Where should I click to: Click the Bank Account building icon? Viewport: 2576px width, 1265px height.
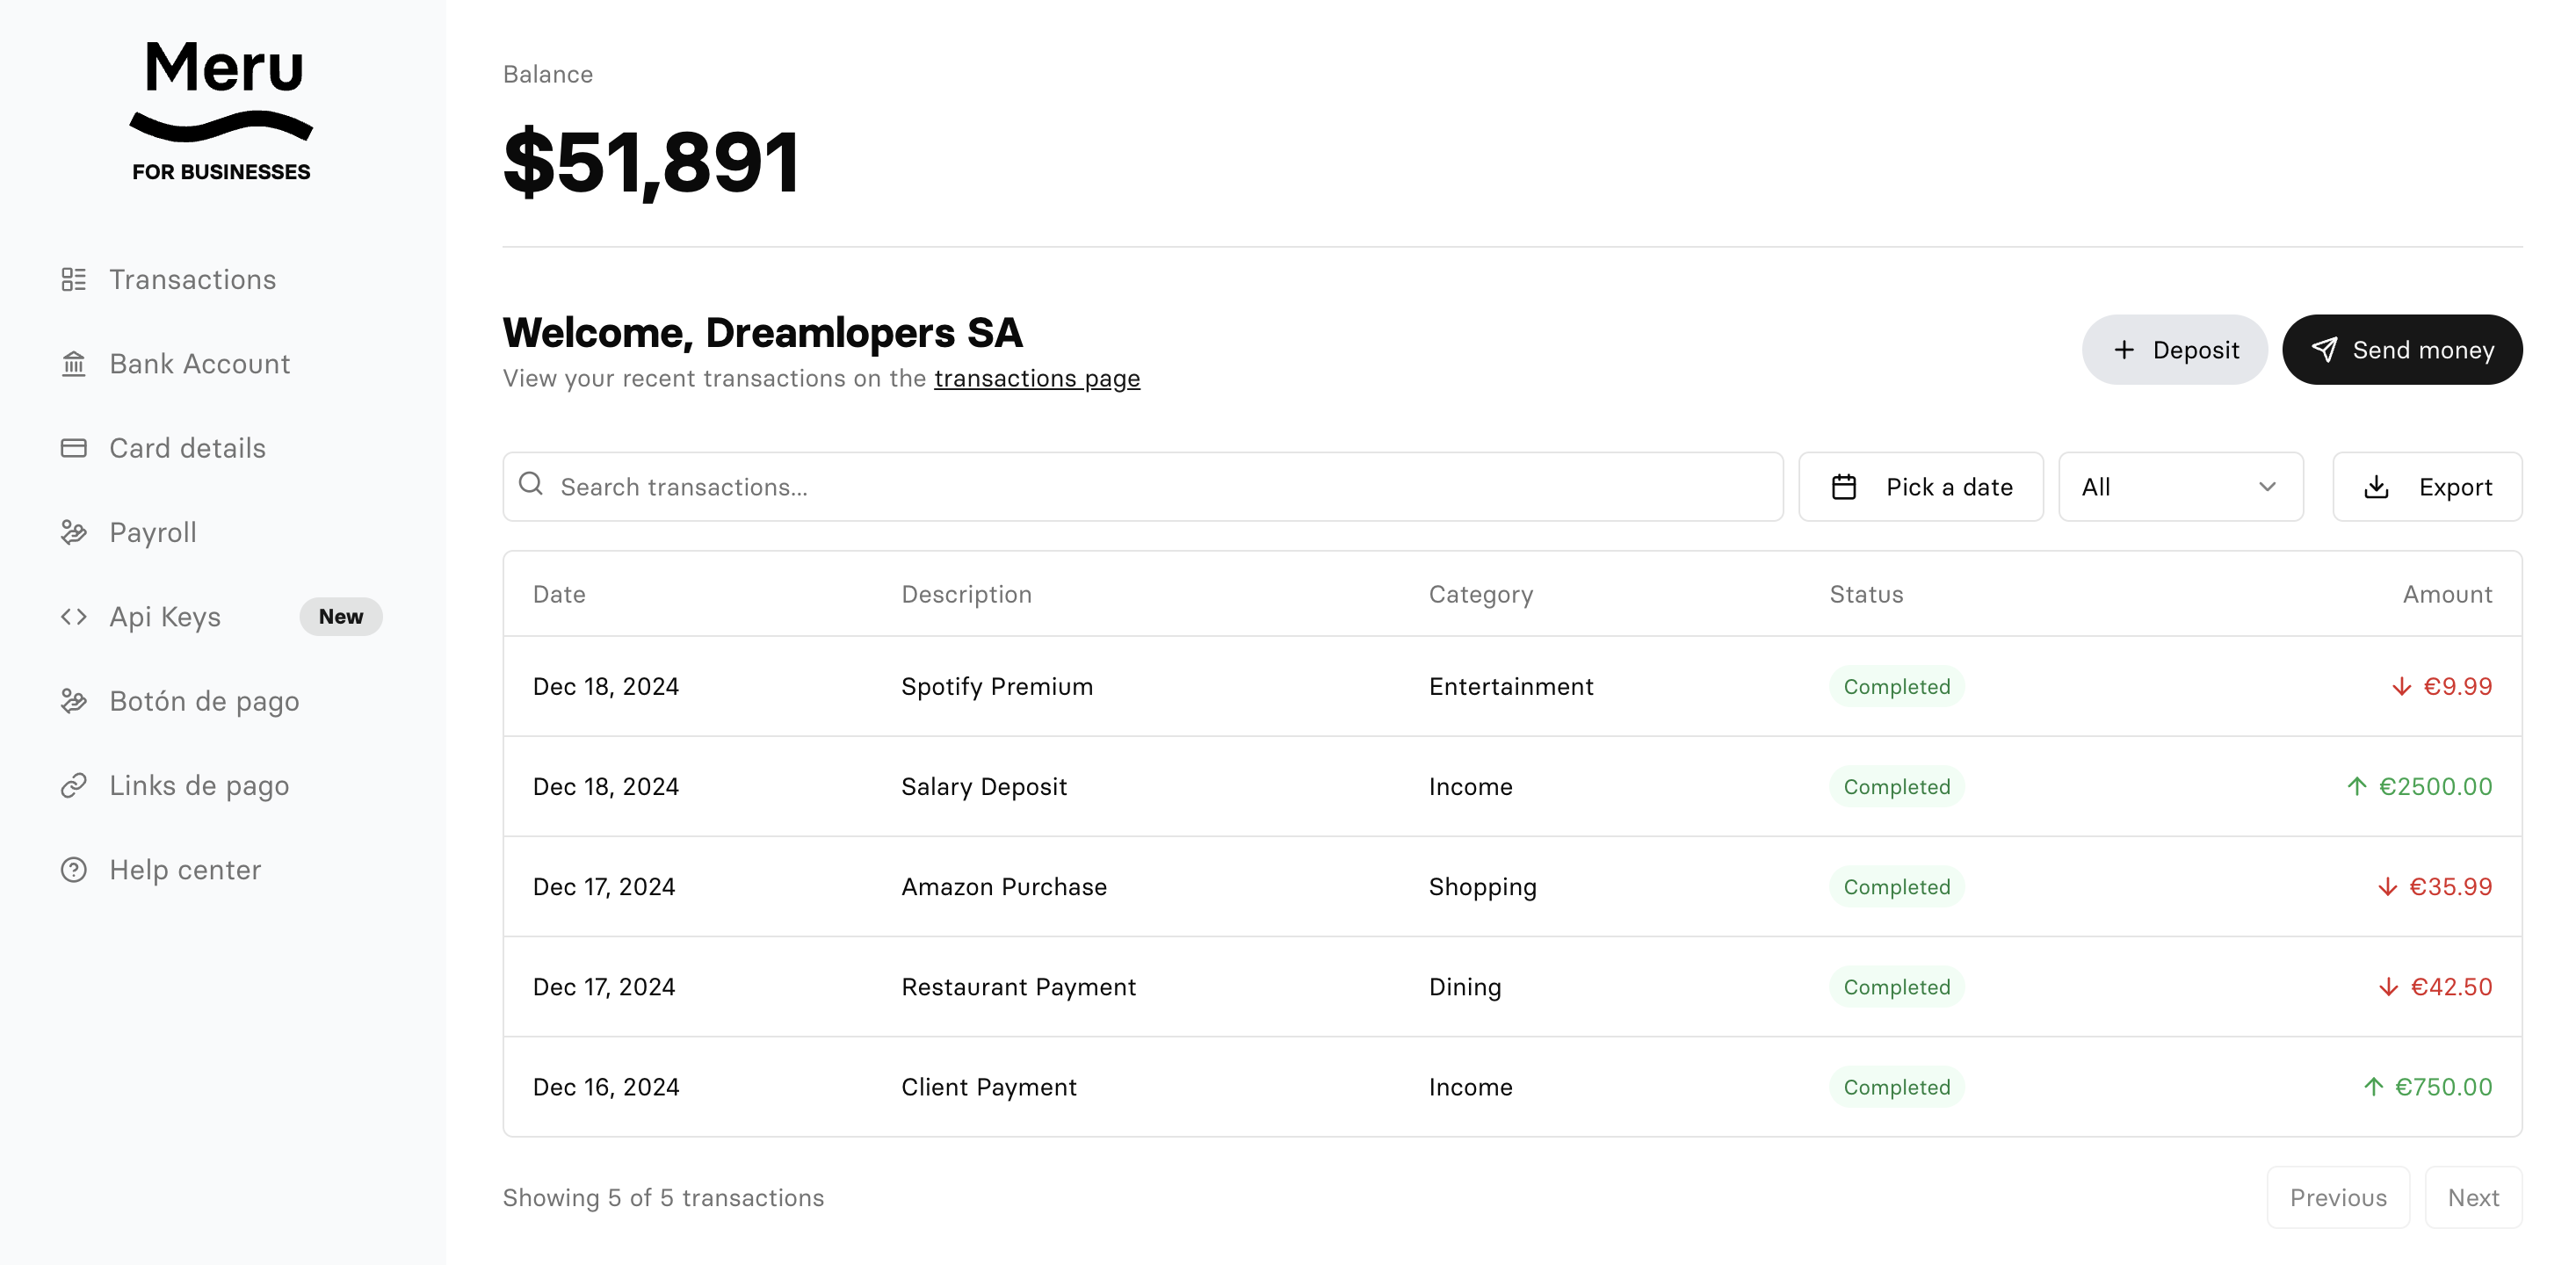[x=73, y=364]
